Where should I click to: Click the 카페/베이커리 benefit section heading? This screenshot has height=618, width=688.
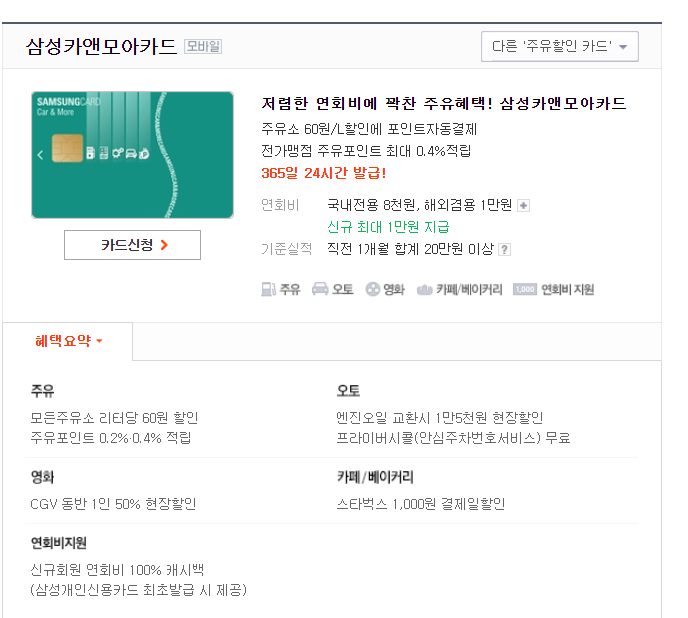pyautogui.click(x=375, y=477)
